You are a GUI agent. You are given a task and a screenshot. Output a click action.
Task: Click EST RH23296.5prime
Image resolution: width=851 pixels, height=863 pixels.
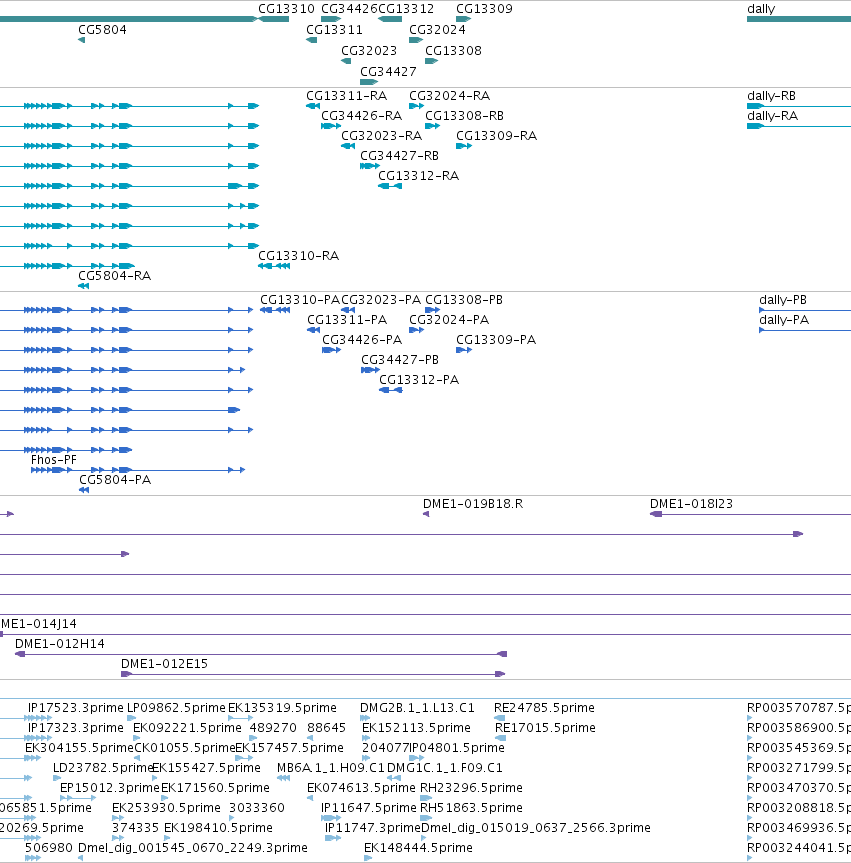coord(471,788)
